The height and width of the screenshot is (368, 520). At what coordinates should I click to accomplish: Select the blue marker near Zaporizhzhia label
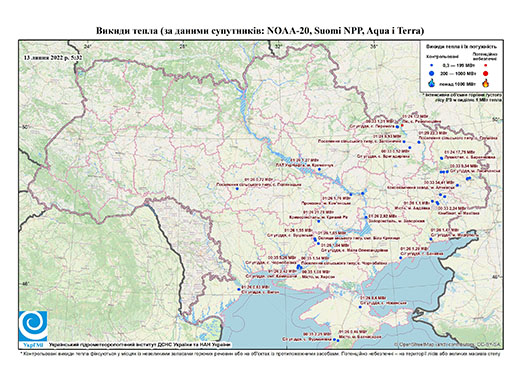(366, 217)
